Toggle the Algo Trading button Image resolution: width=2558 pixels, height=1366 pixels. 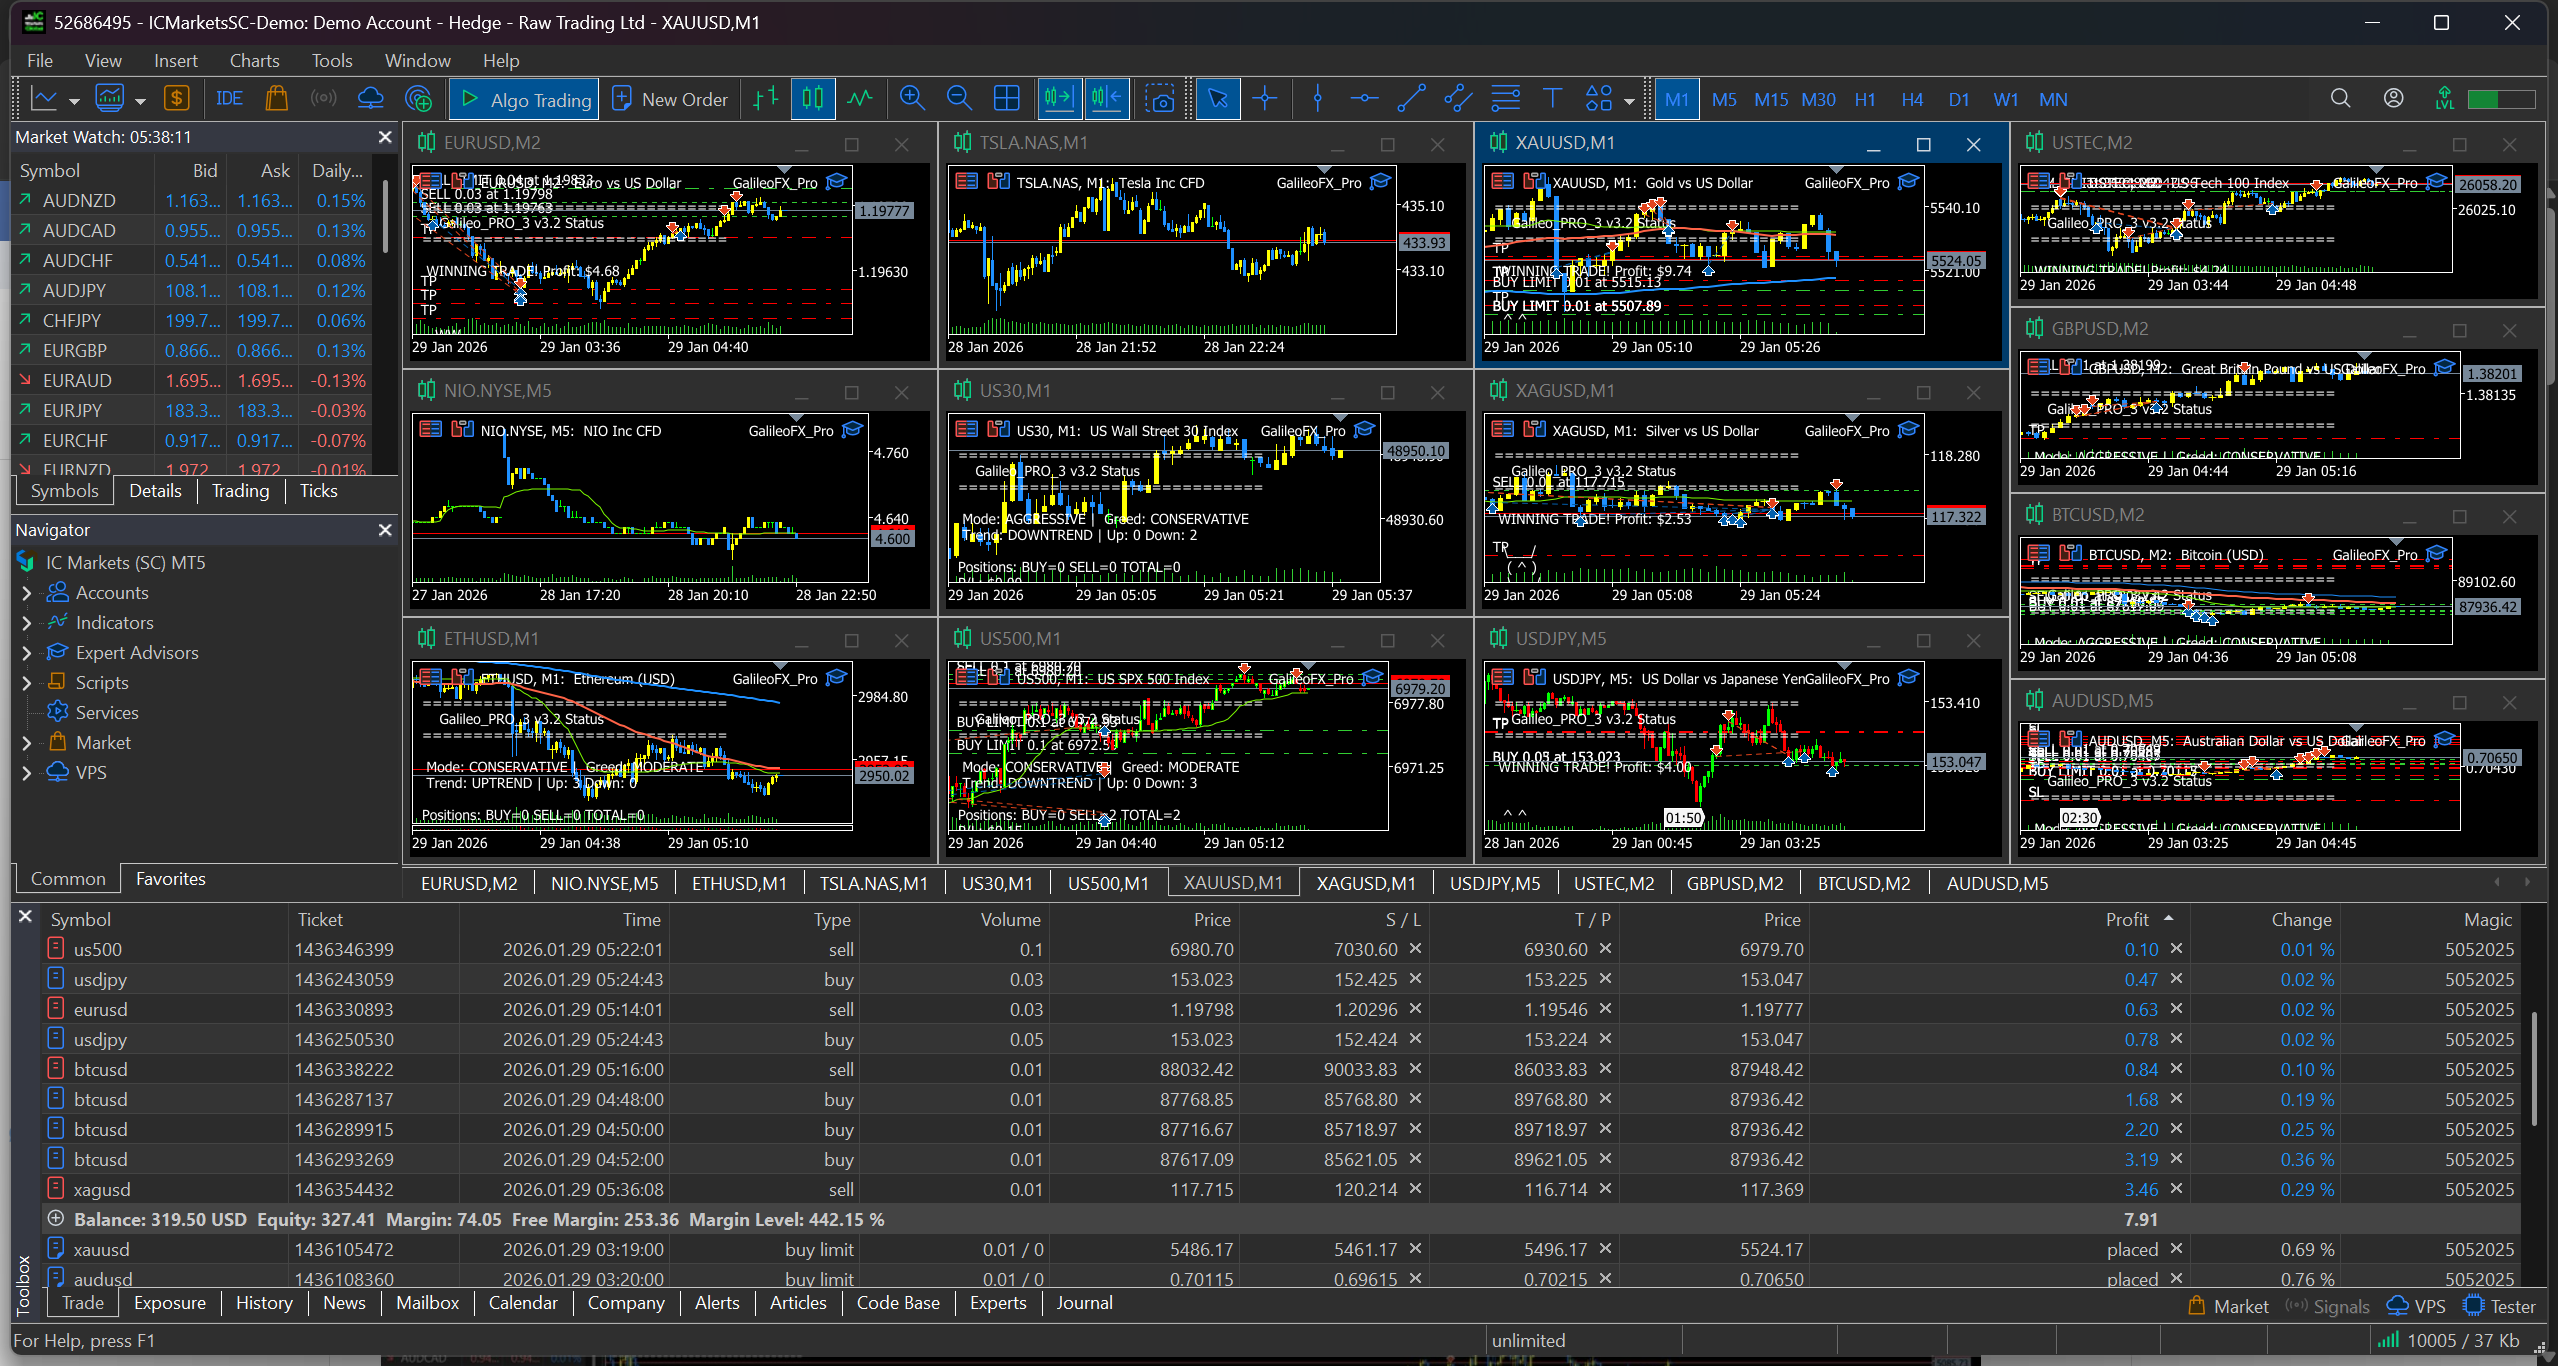coord(524,99)
